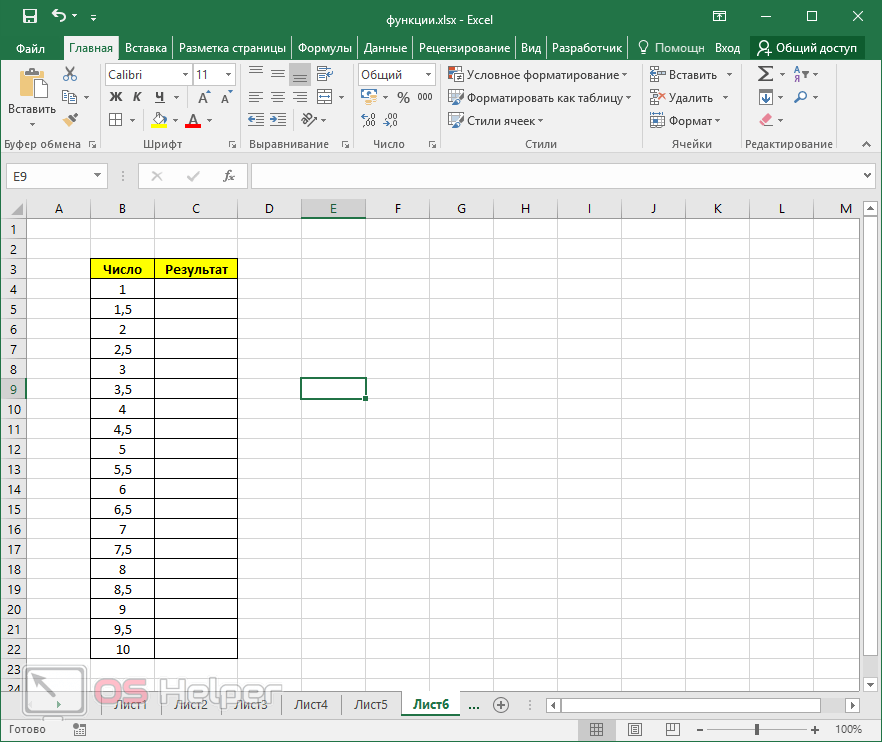Switch to the Данные ribbon tab
882x742 pixels.
[385, 48]
